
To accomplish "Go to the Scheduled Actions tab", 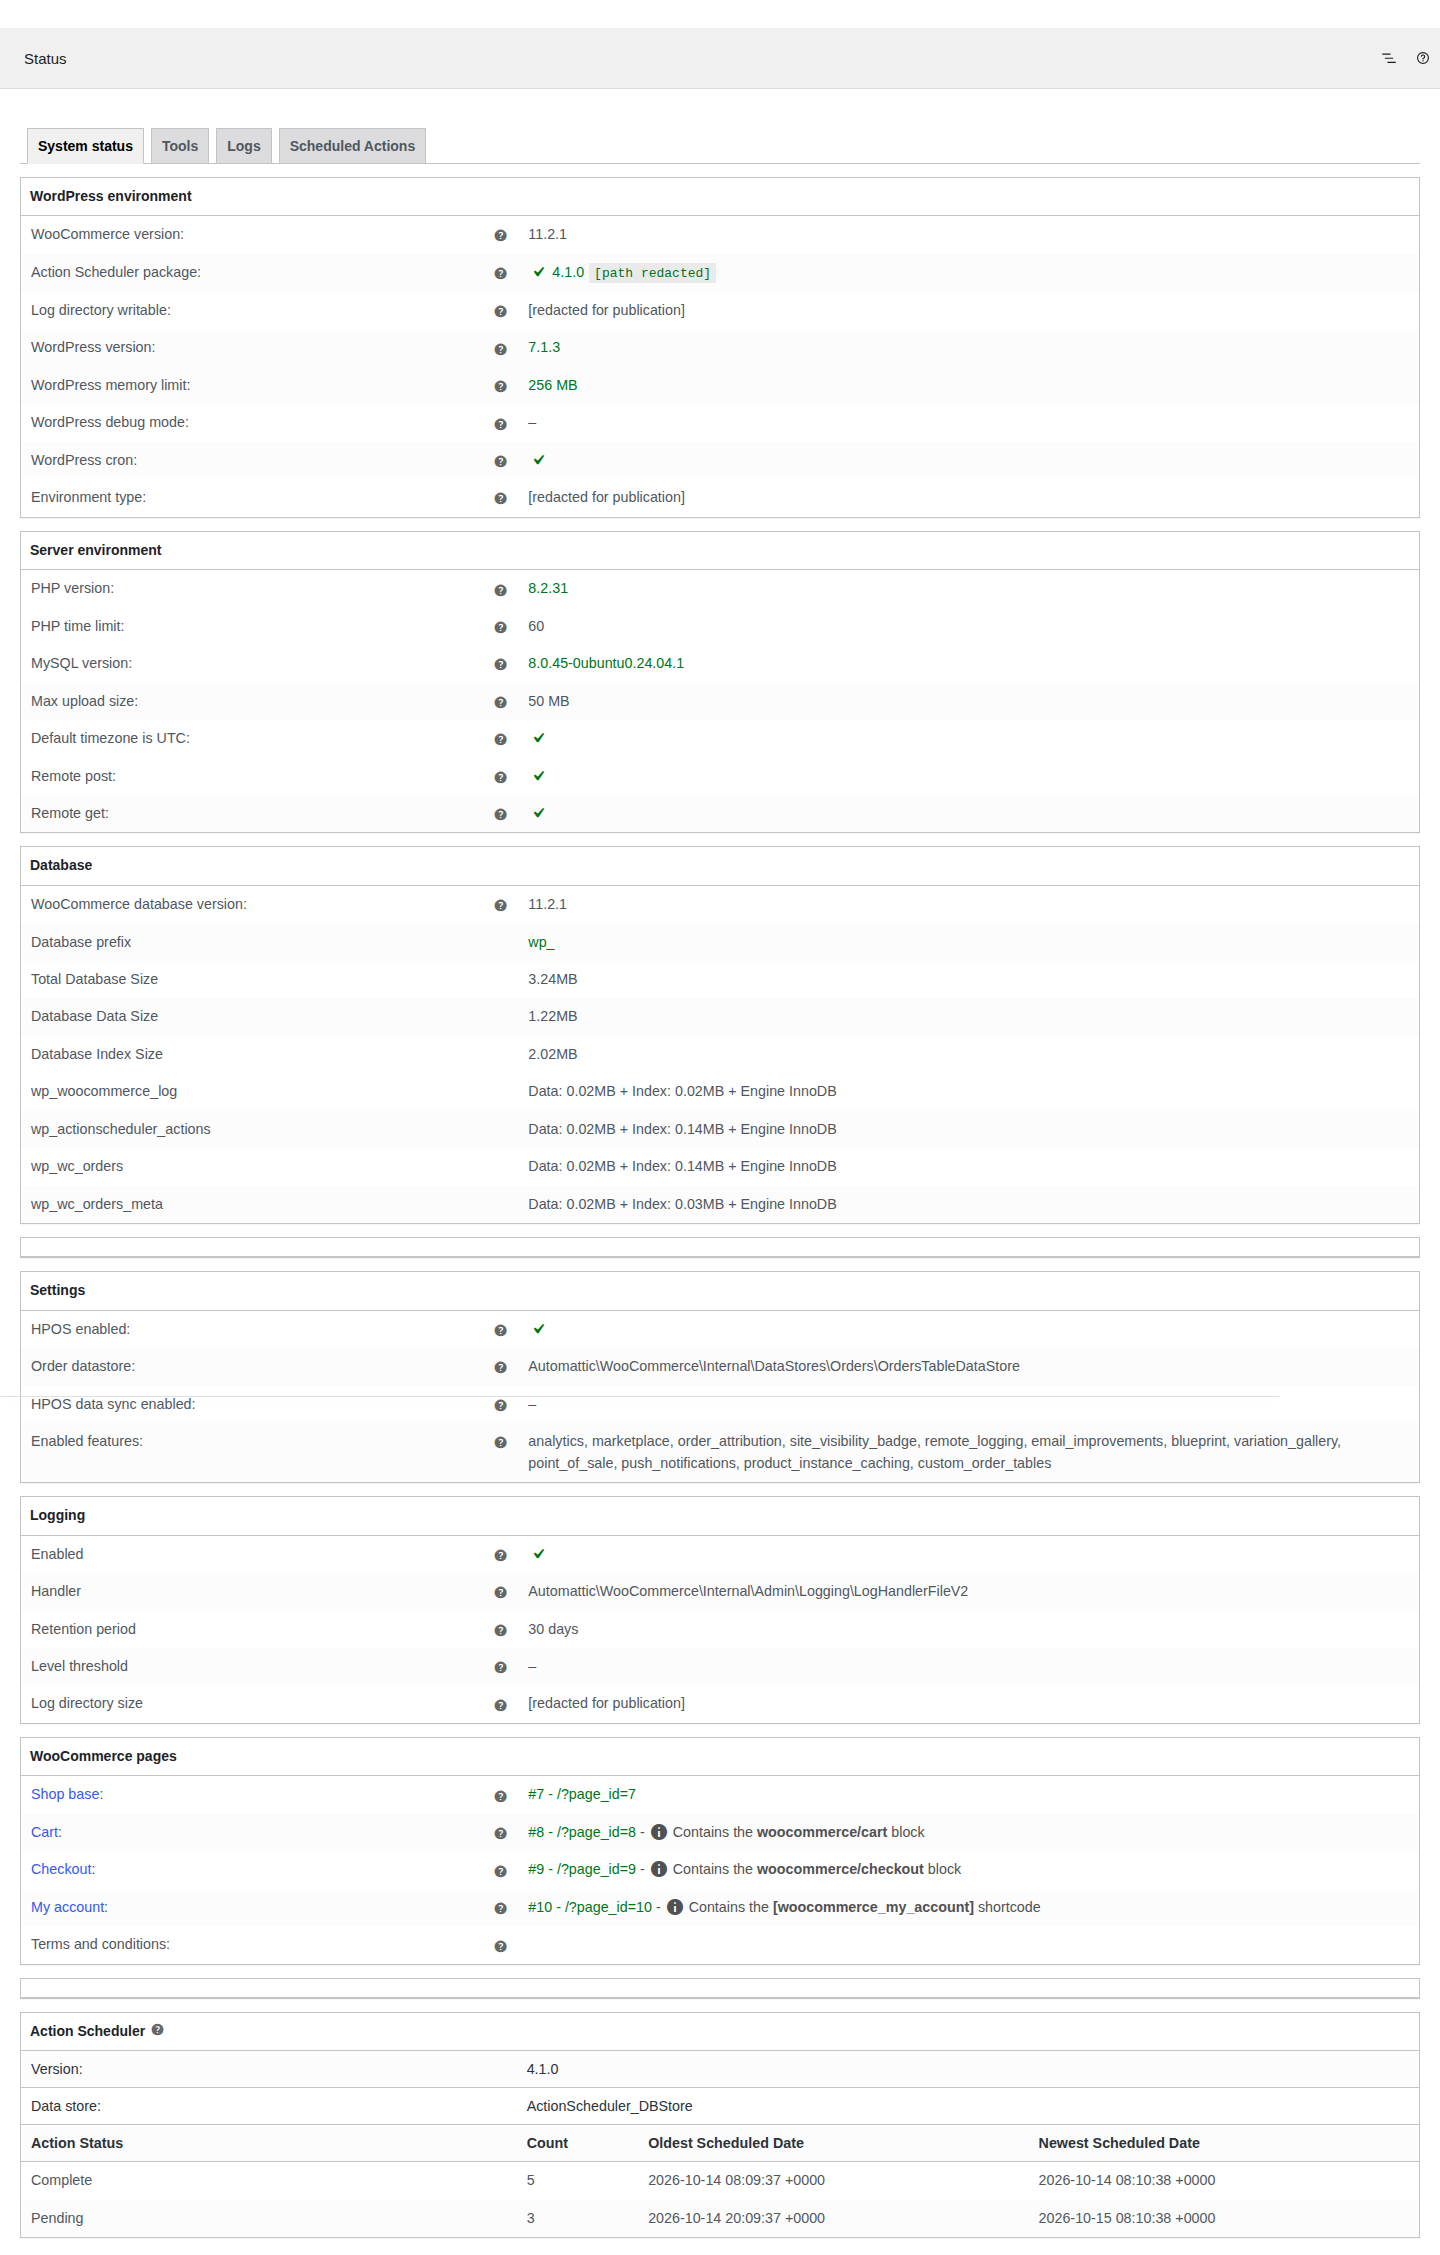I will pyautogui.click(x=352, y=146).
